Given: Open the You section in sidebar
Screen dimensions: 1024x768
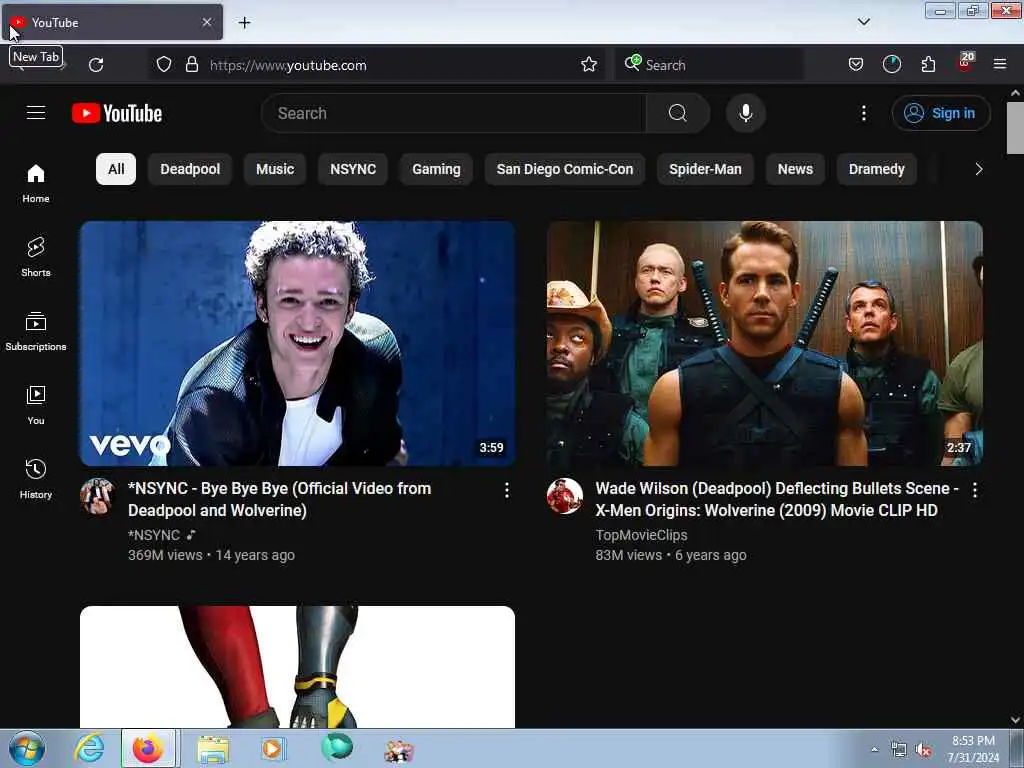Looking at the screenshot, I should pyautogui.click(x=36, y=405).
